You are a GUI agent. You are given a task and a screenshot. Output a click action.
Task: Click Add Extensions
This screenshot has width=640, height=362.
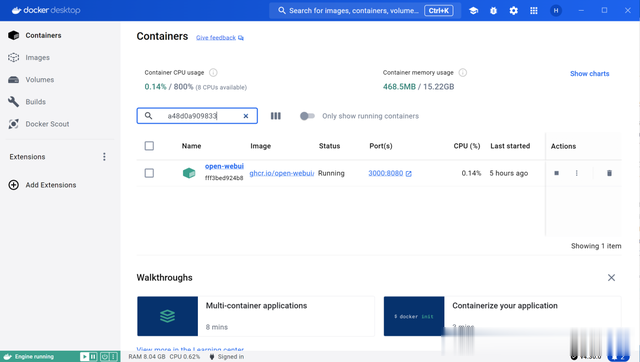(42, 185)
